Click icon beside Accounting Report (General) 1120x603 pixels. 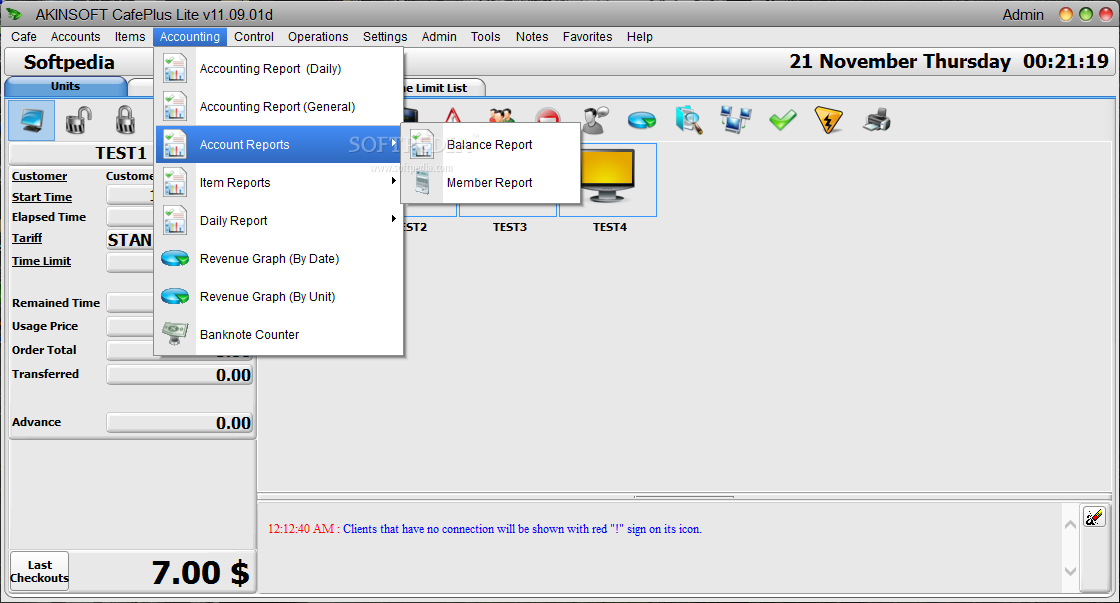(x=175, y=106)
